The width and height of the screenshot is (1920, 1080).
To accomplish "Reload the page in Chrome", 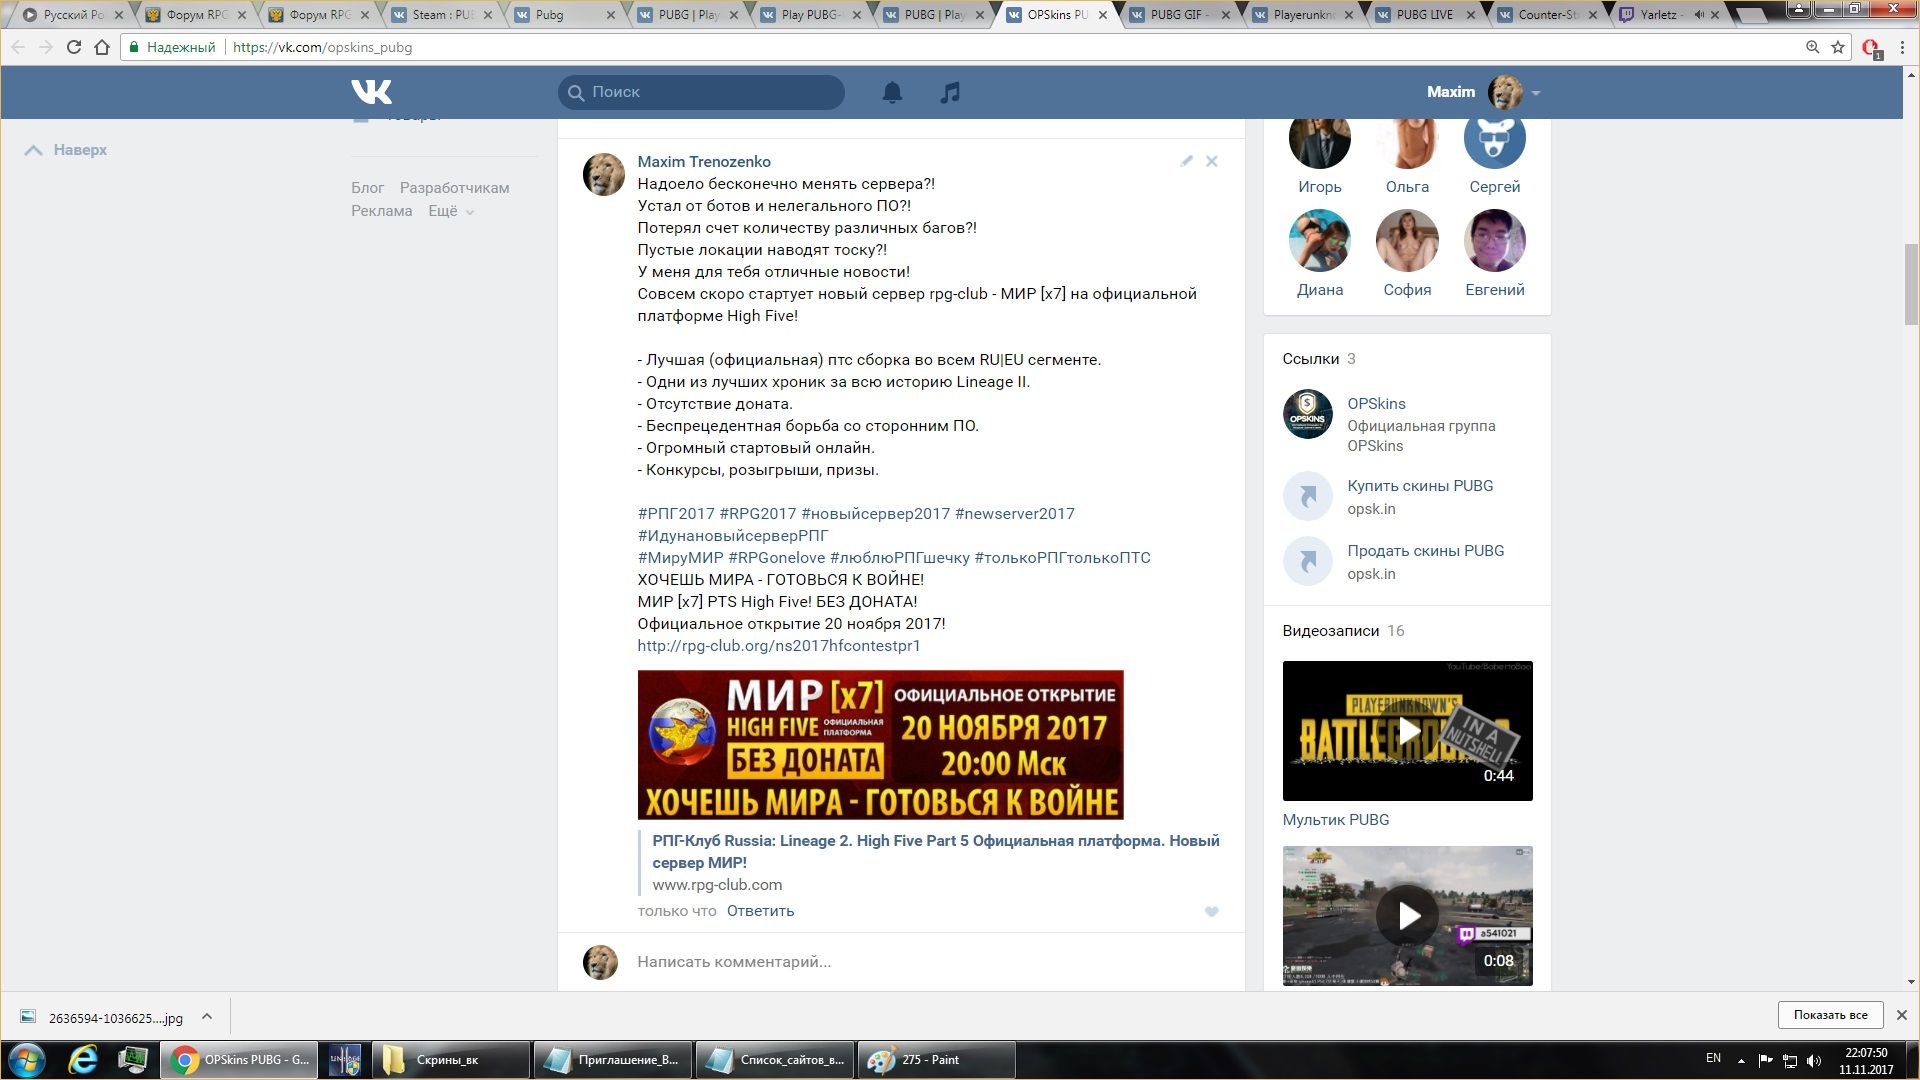I will pos(73,47).
